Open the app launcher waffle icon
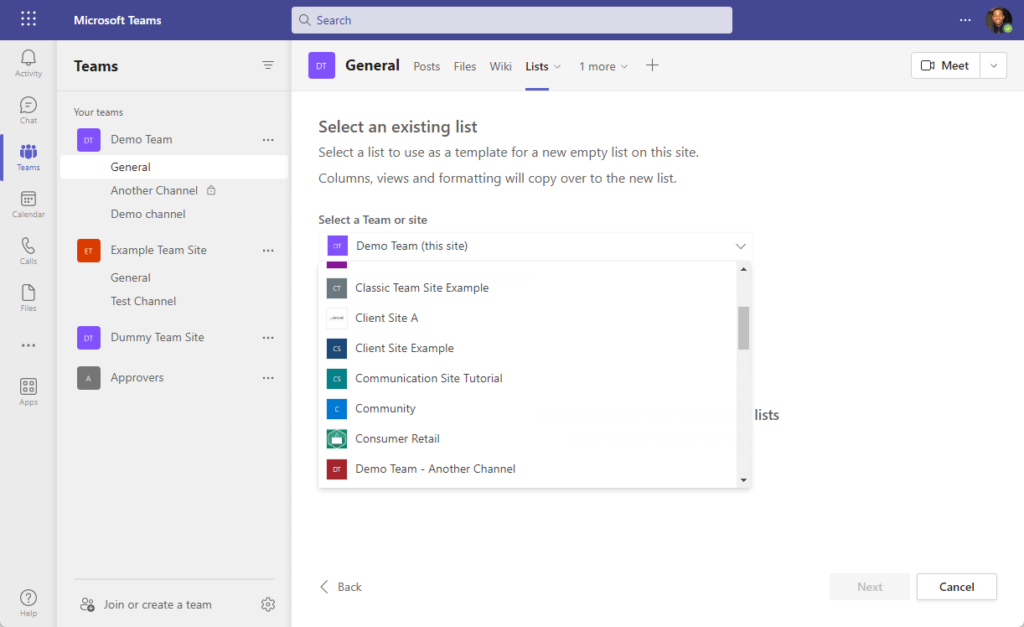1024x627 pixels. point(28,19)
